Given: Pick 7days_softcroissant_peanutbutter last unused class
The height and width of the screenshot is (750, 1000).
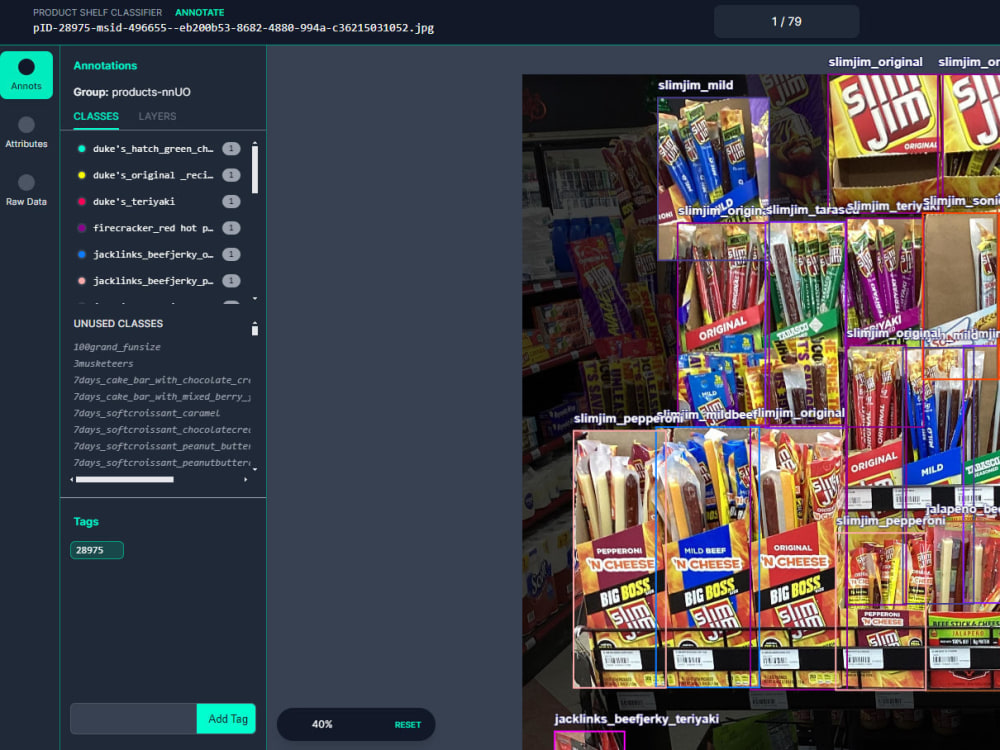Looking at the screenshot, I should click(161, 463).
